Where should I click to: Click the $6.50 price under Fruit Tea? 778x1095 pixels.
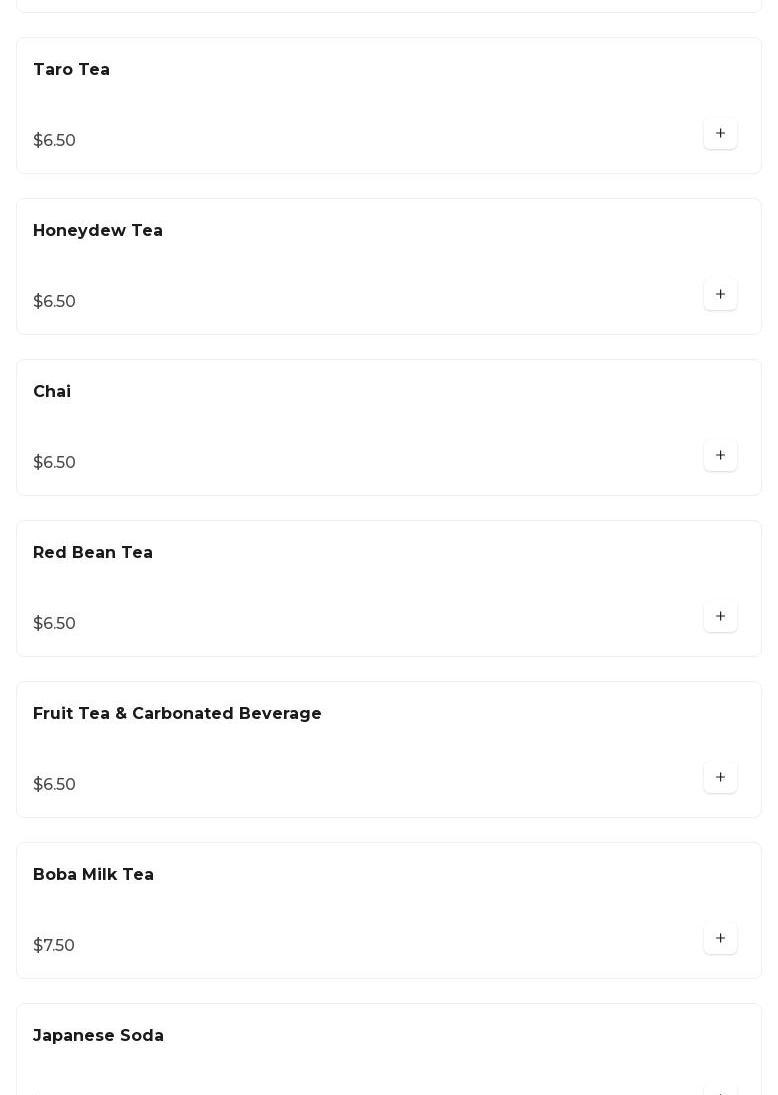(54, 784)
